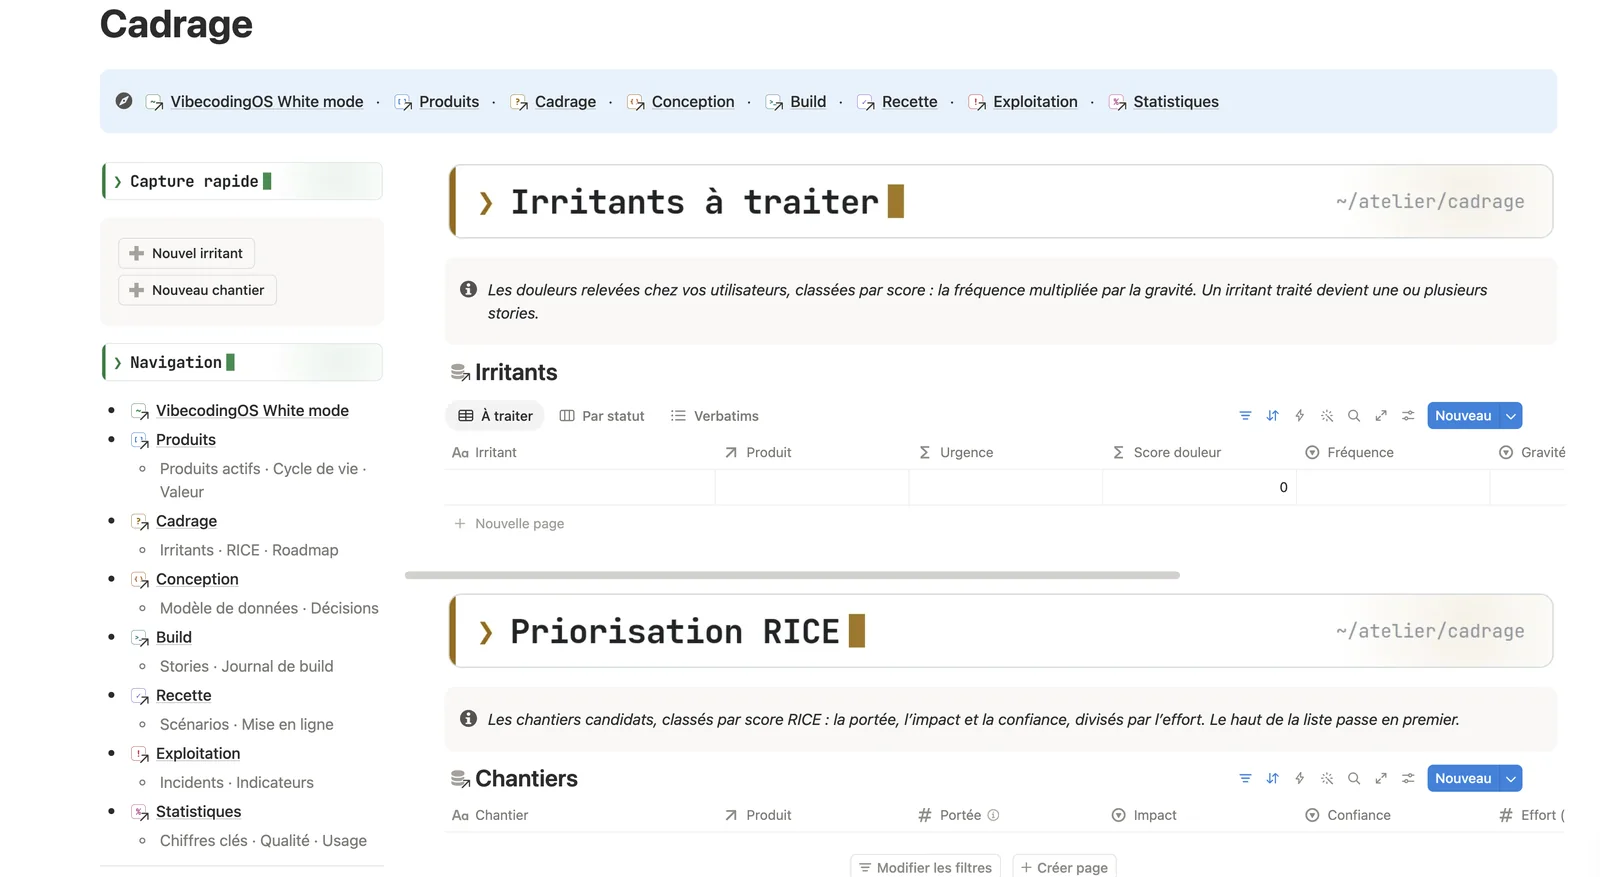The width and height of the screenshot is (1600, 877).
Task: Open Chantiers database in full page
Action: coord(1381,779)
